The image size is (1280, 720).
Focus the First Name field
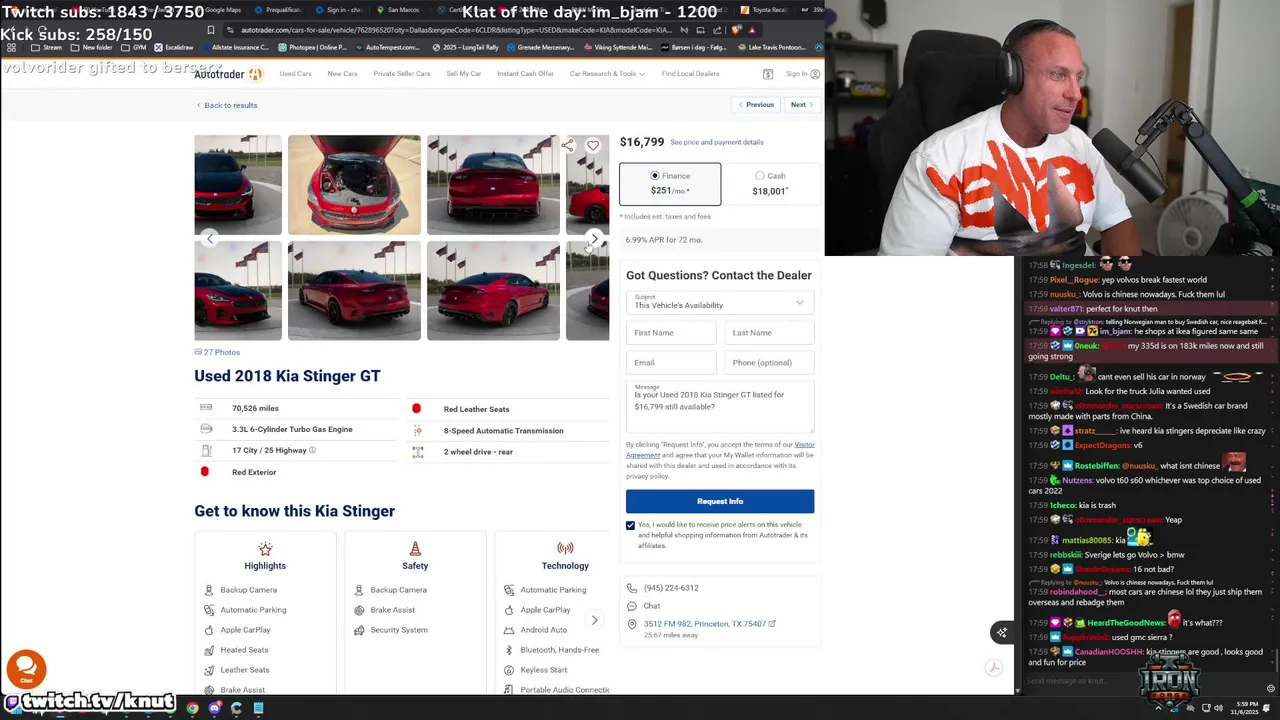pos(671,333)
